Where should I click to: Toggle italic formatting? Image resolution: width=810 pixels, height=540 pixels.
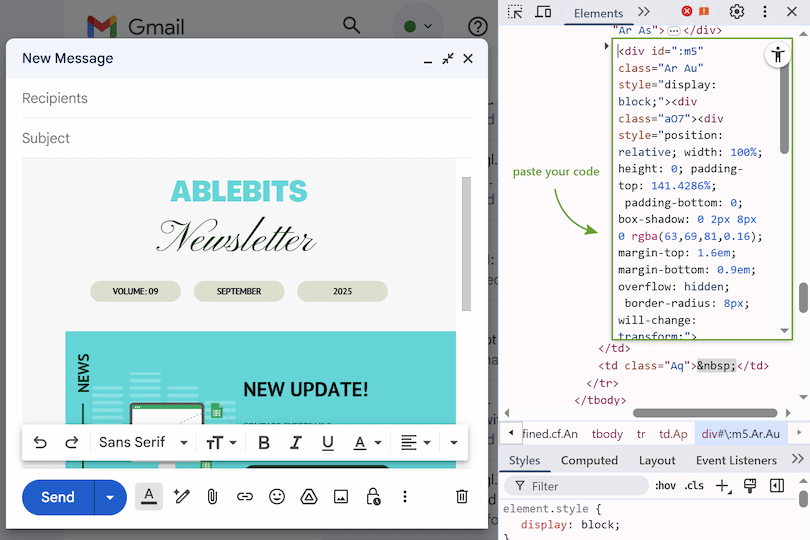tap(296, 442)
